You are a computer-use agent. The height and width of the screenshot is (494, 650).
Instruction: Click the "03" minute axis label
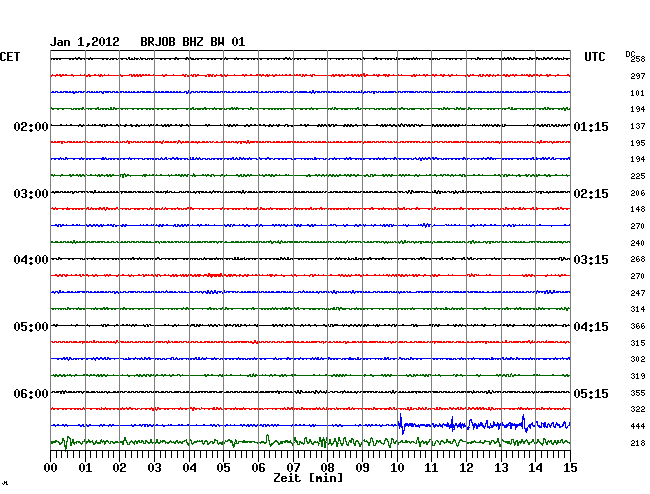point(154,468)
